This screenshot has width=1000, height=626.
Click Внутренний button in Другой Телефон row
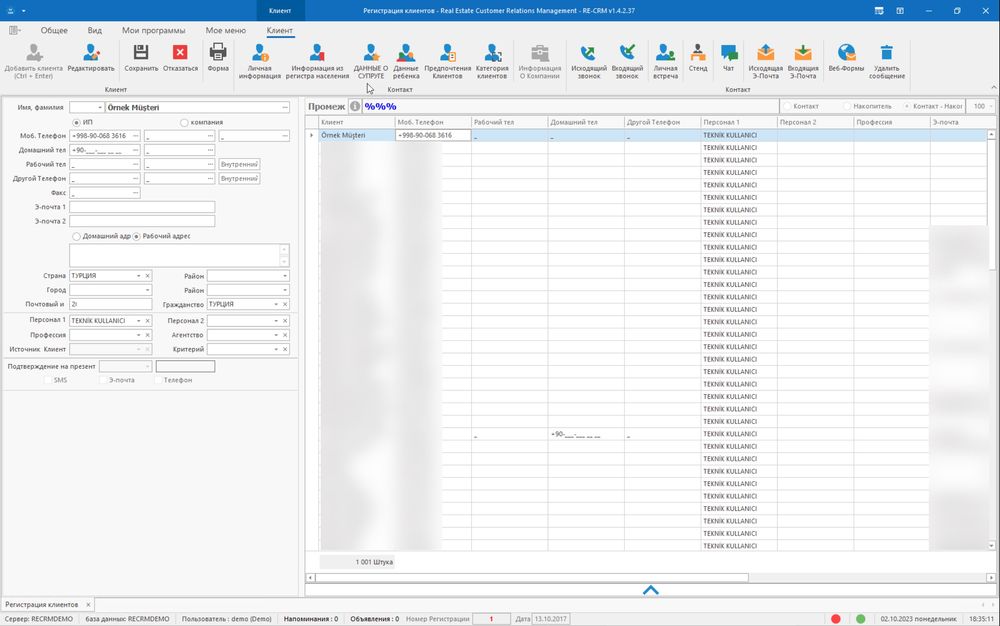click(239, 178)
